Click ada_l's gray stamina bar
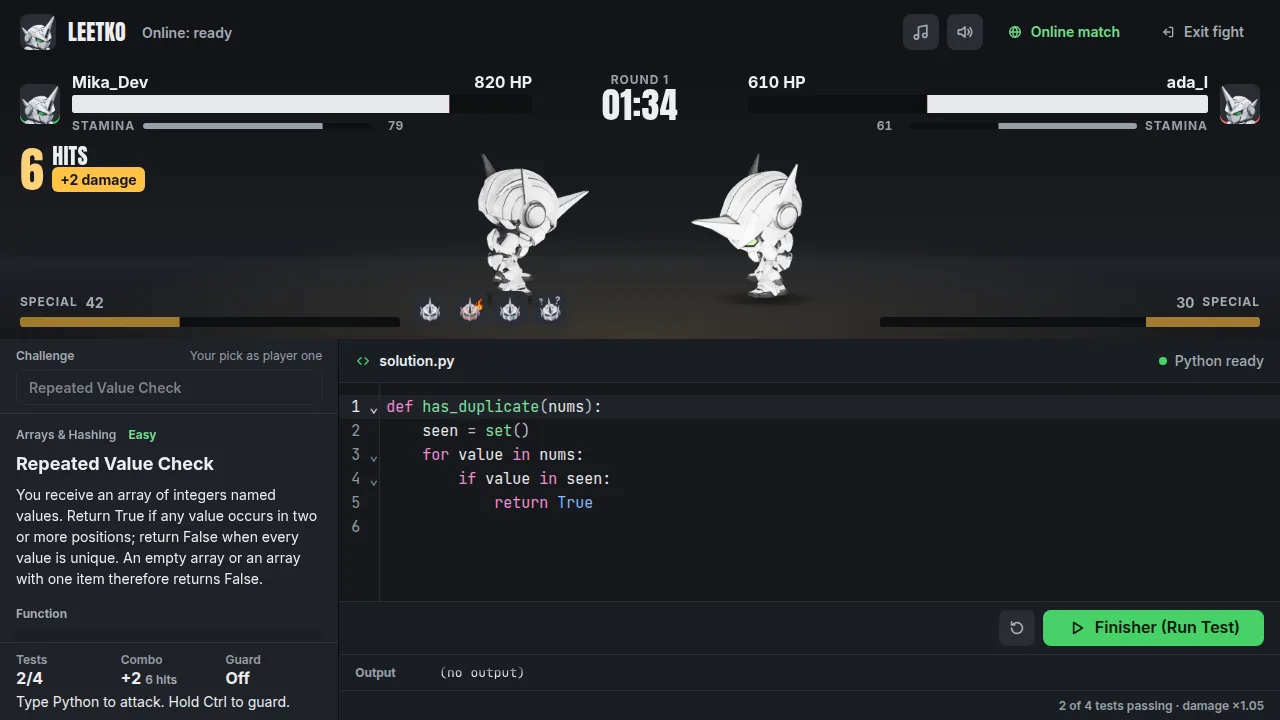Viewport: 1280px width, 720px height. coord(1067,126)
